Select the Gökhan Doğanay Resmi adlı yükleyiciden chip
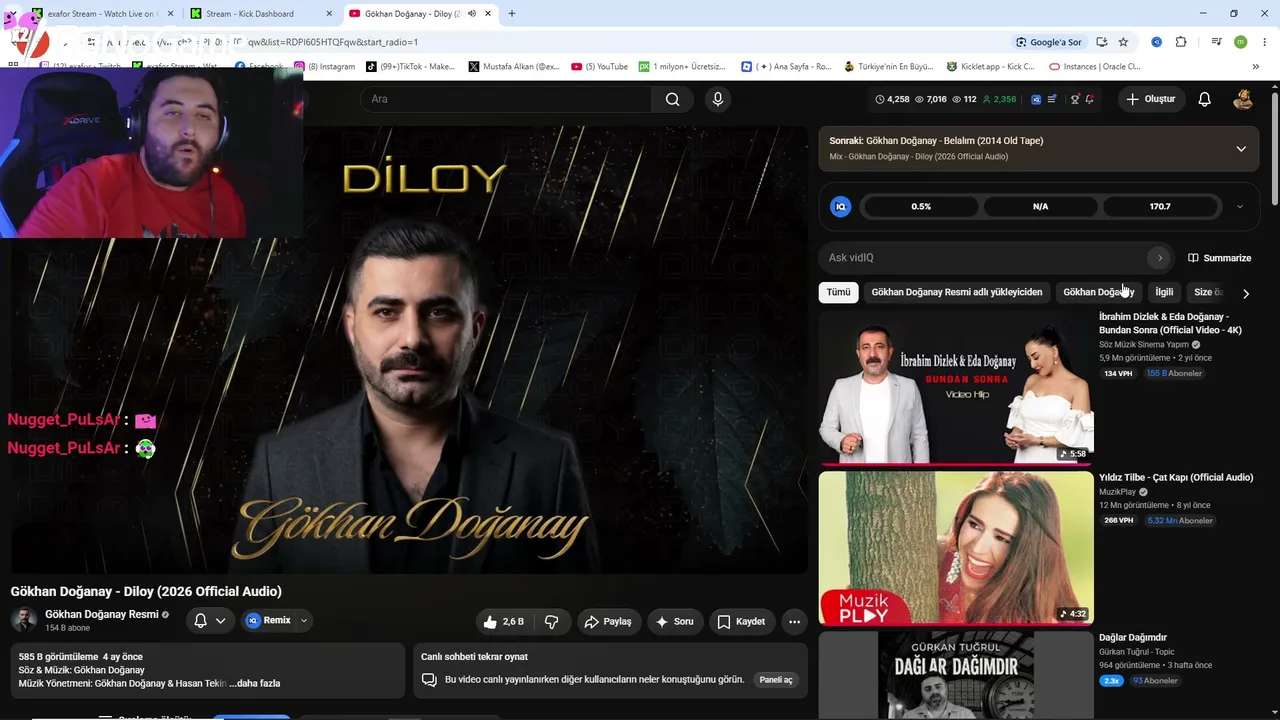Screen dimensions: 1280x720 click(x=957, y=292)
